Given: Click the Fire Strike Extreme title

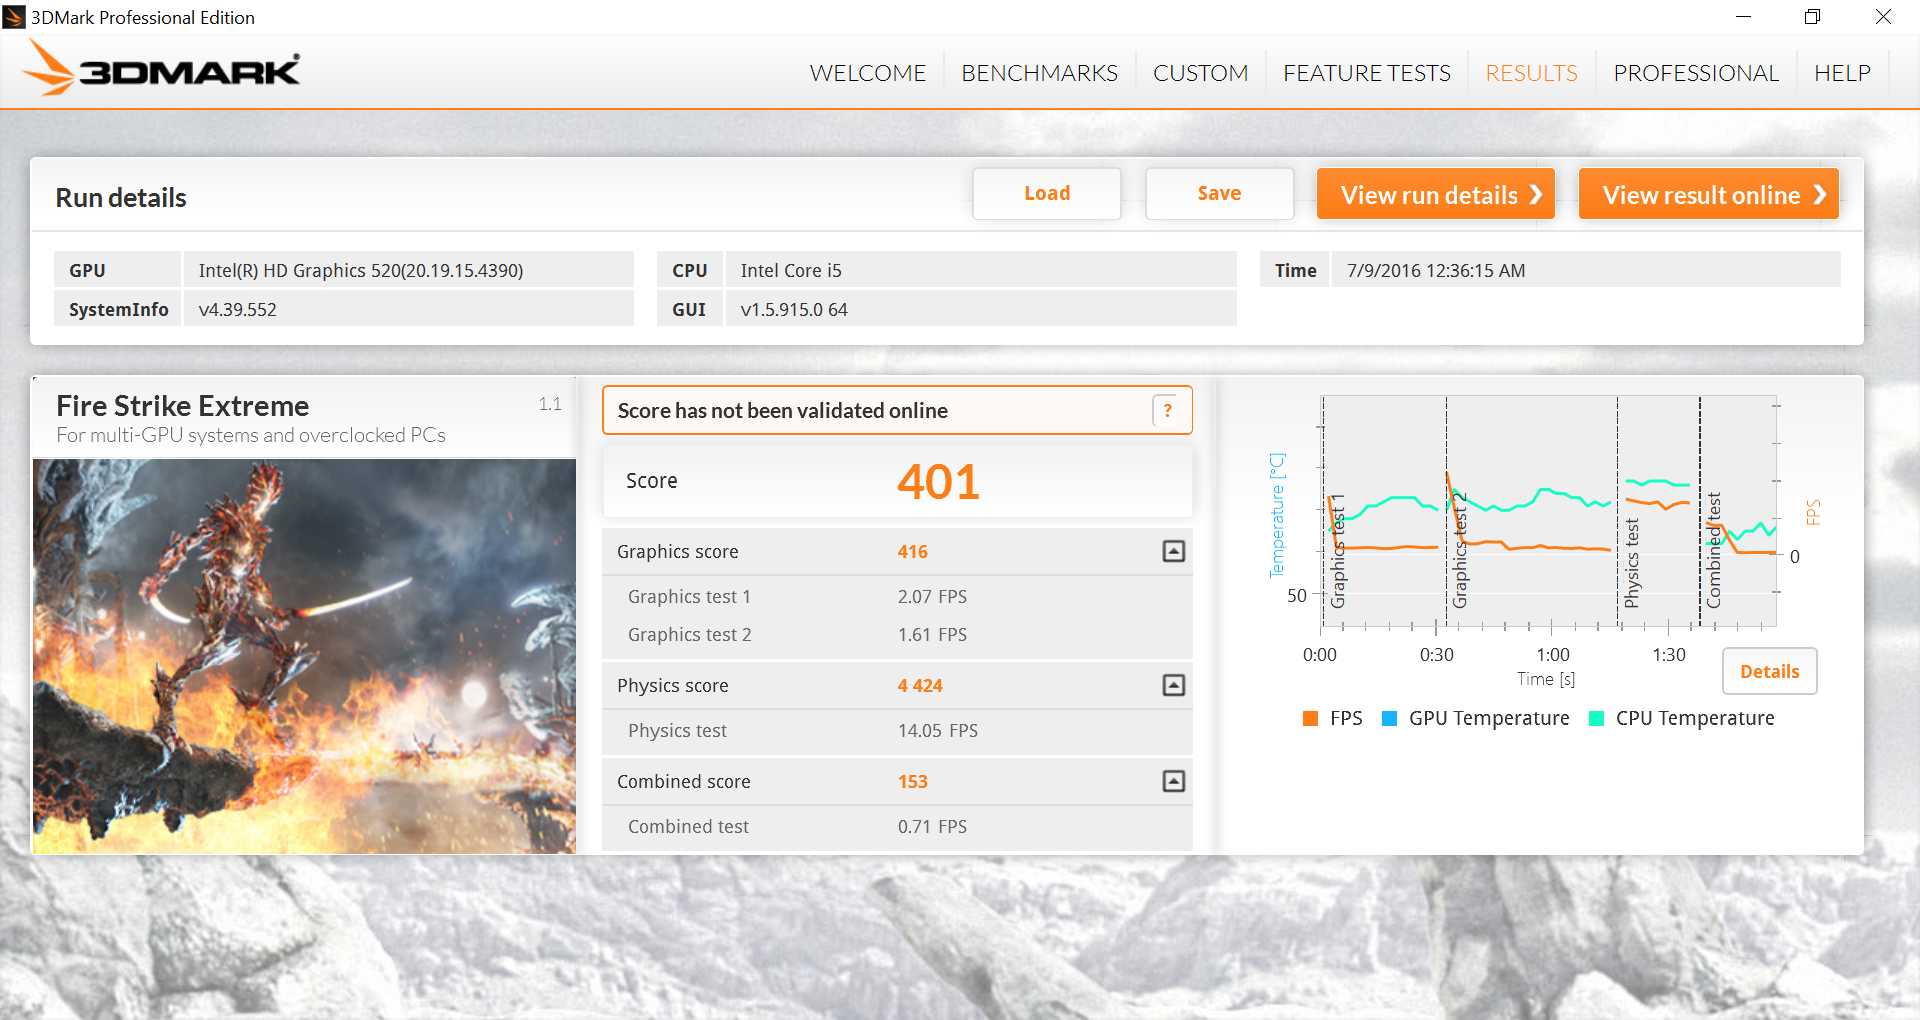Looking at the screenshot, I should pos(183,406).
